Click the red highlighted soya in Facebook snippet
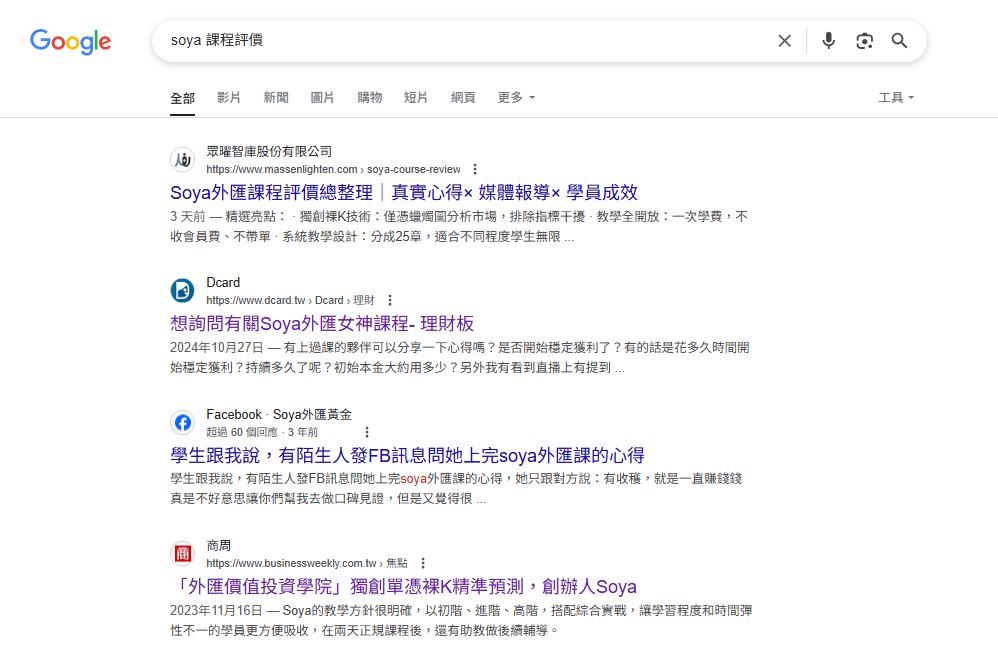 coord(413,478)
